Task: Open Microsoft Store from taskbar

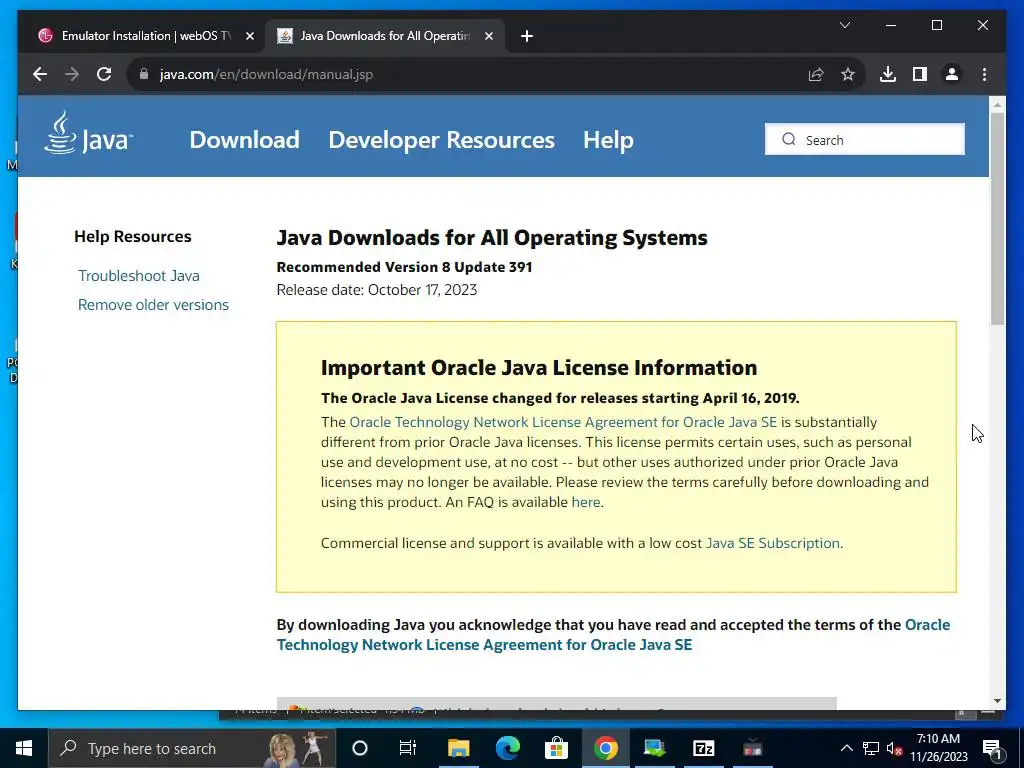Action: [556, 748]
